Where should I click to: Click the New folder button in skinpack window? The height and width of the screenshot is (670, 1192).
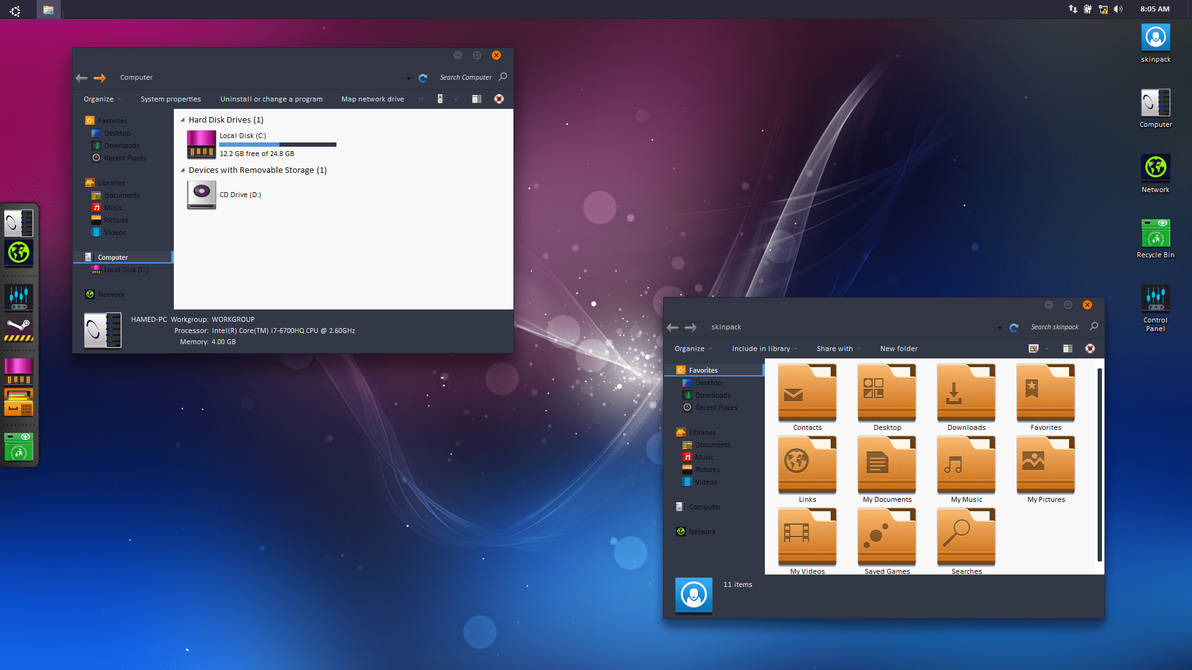[897, 348]
